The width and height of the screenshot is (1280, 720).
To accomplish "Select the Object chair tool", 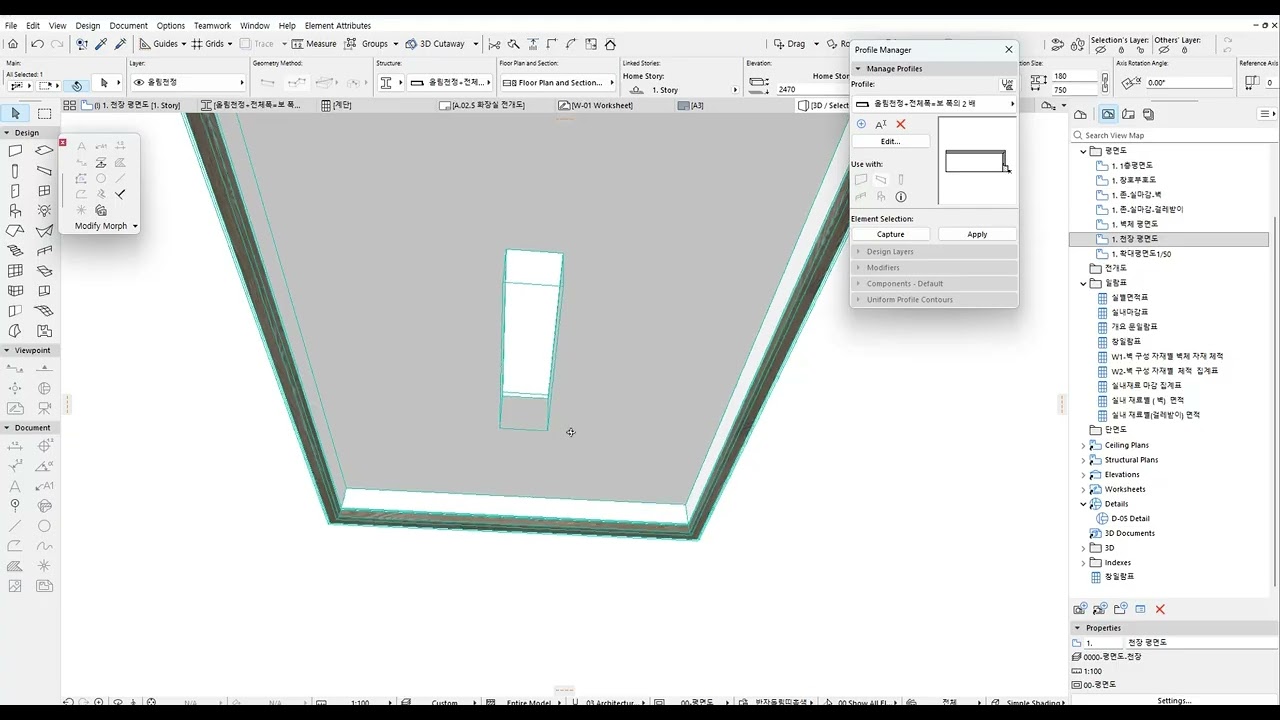I will 15,211.
